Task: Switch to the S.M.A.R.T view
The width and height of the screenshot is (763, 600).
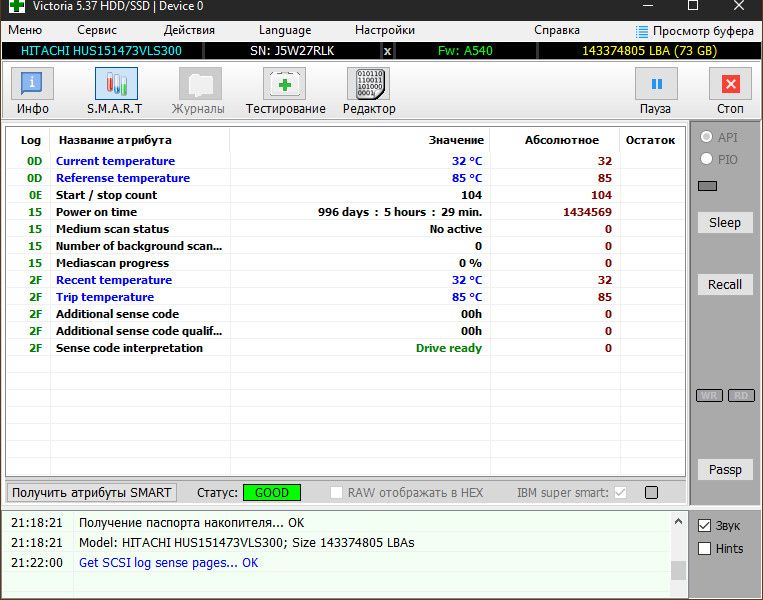Action: tap(115, 91)
